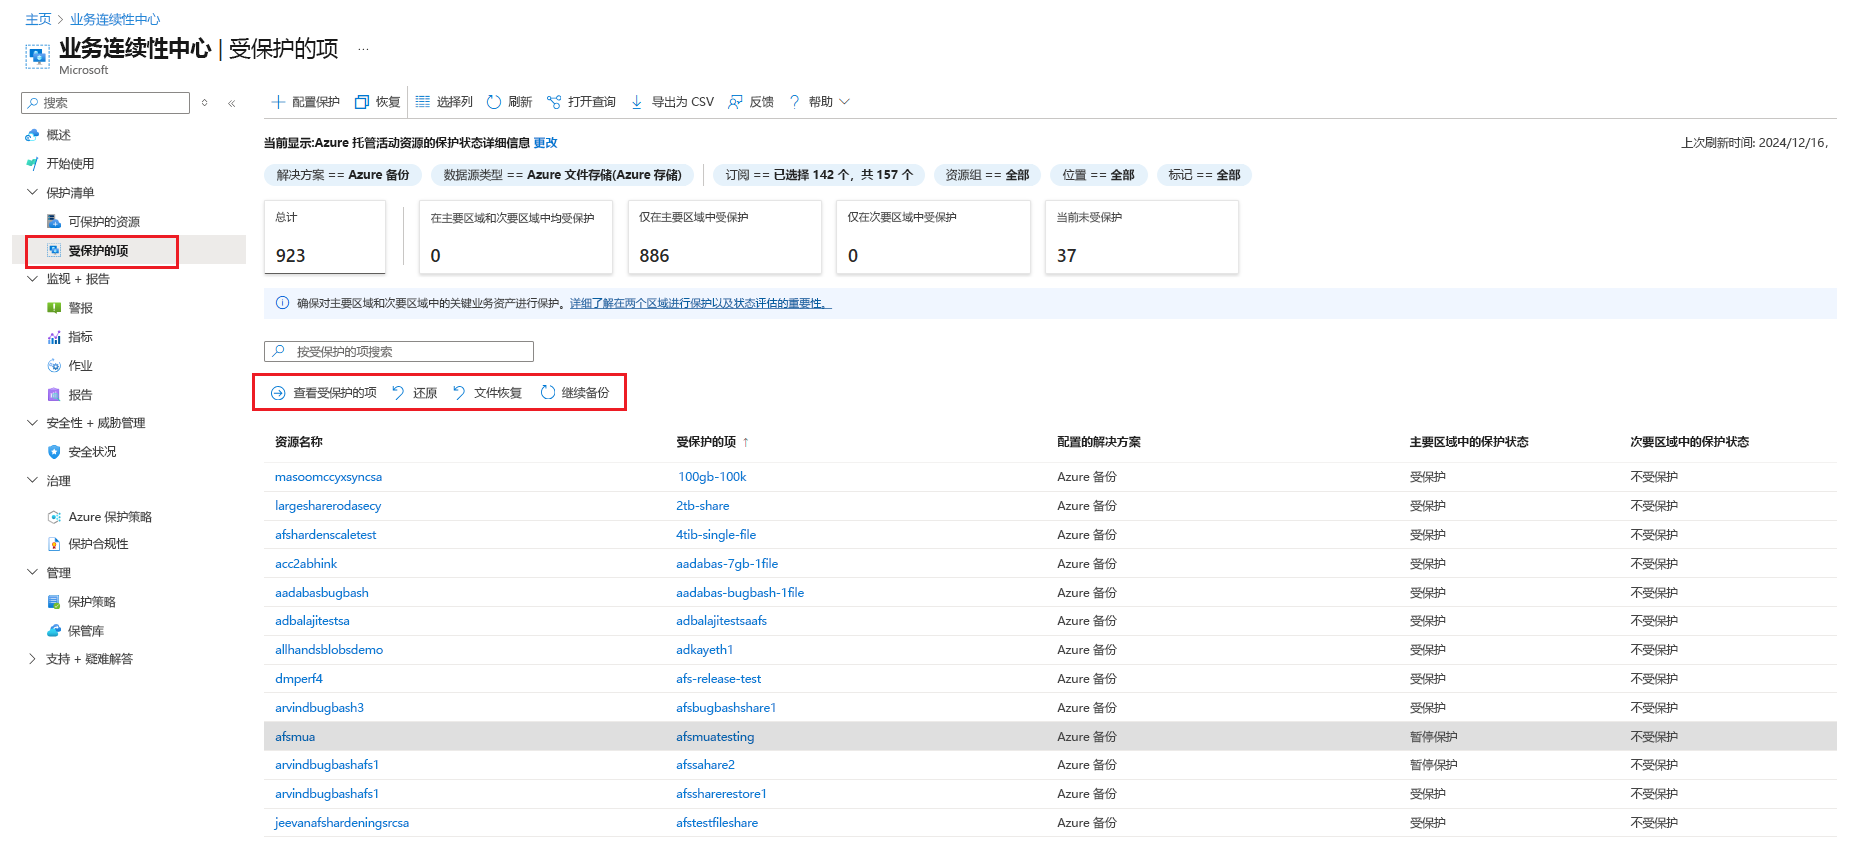Click the 文件恢复 icon

(459, 393)
